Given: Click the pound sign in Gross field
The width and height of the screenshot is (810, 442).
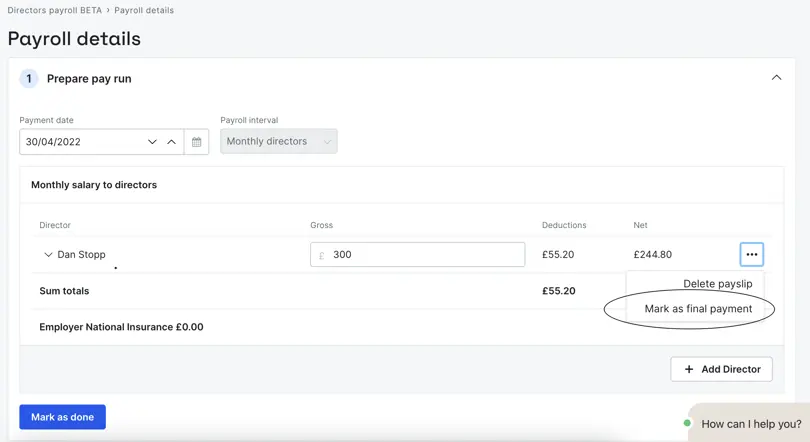Looking at the screenshot, I should (x=321, y=255).
